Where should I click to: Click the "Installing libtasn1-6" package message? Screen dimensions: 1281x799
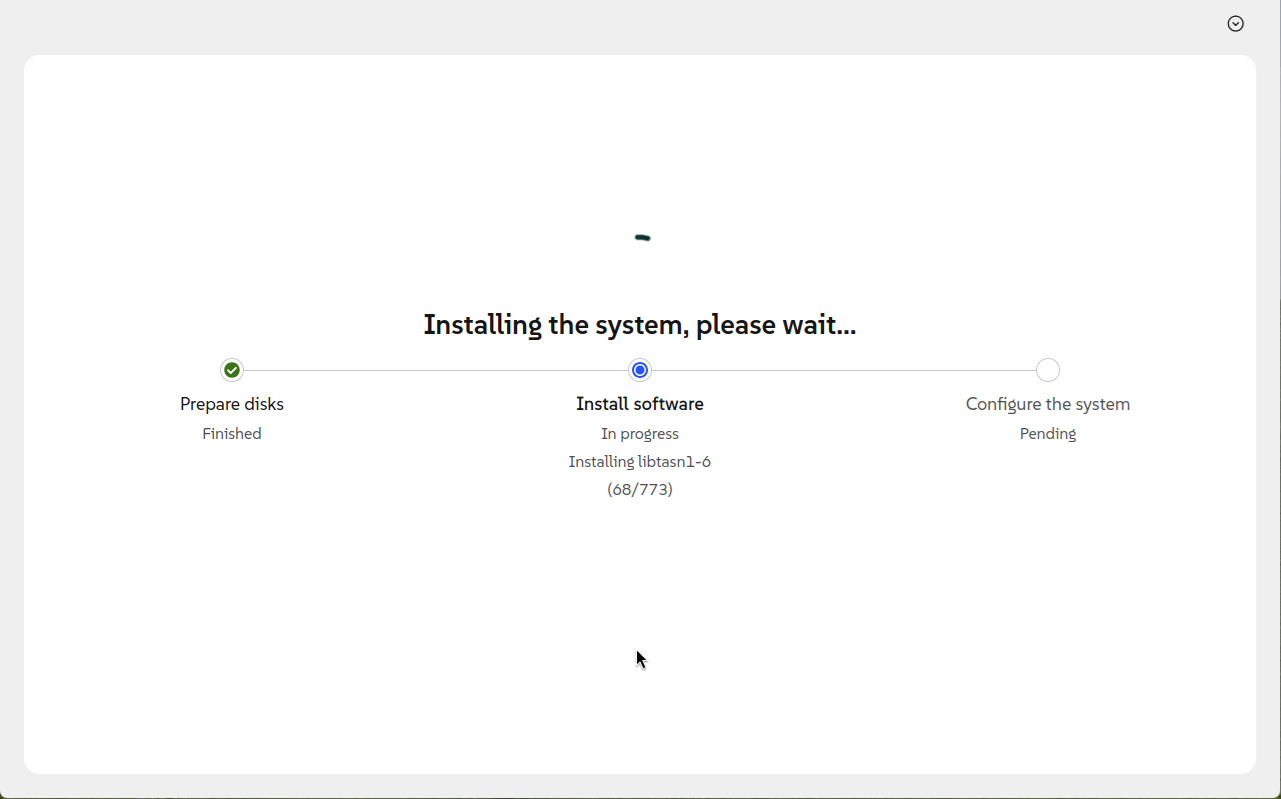[640, 462]
